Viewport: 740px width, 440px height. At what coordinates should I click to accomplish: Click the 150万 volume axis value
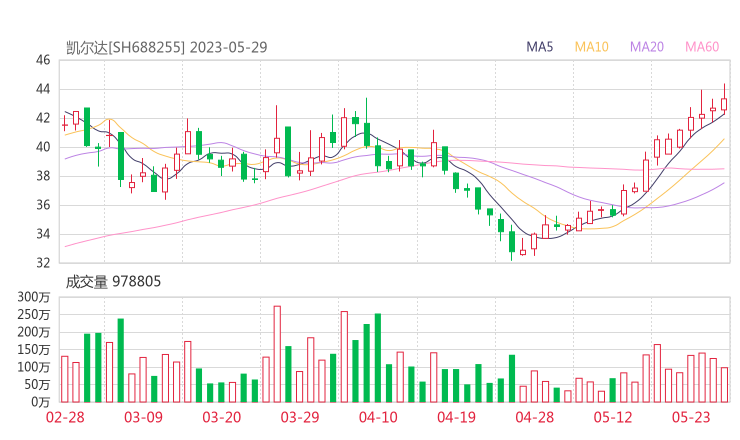(x=34, y=349)
